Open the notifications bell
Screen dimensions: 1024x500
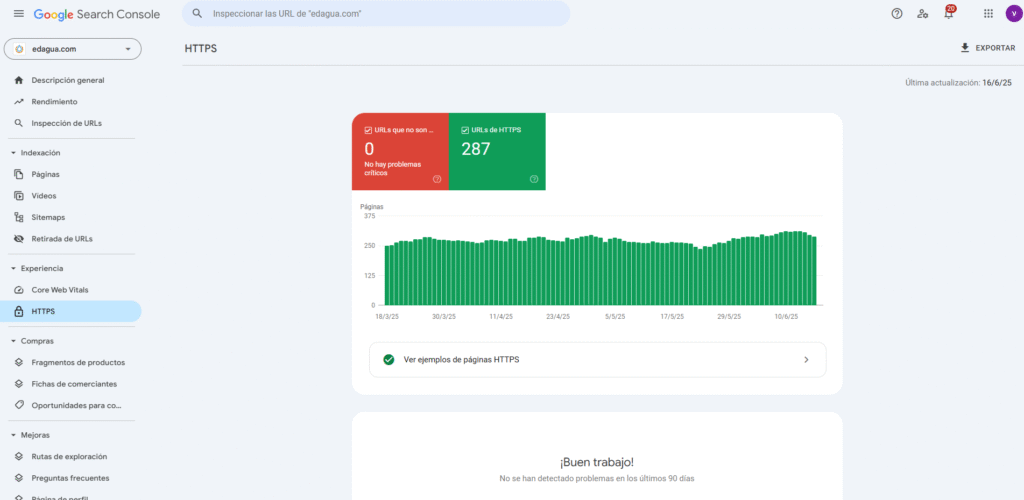tap(948, 14)
